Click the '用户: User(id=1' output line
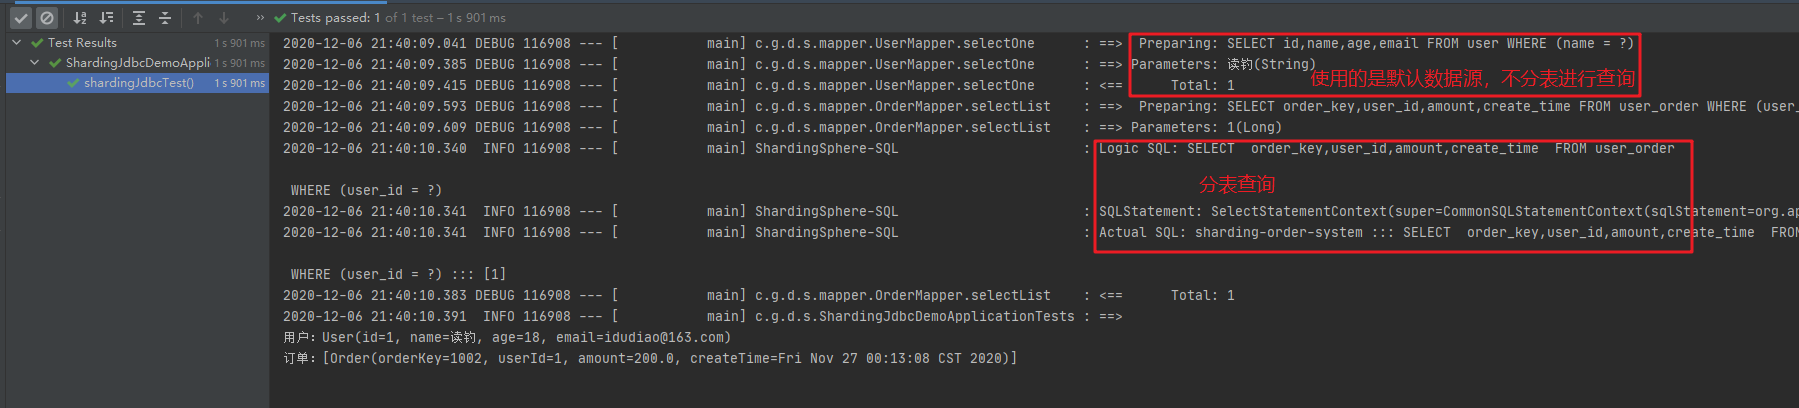The image size is (1799, 408). pyautogui.click(x=507, y=337)
